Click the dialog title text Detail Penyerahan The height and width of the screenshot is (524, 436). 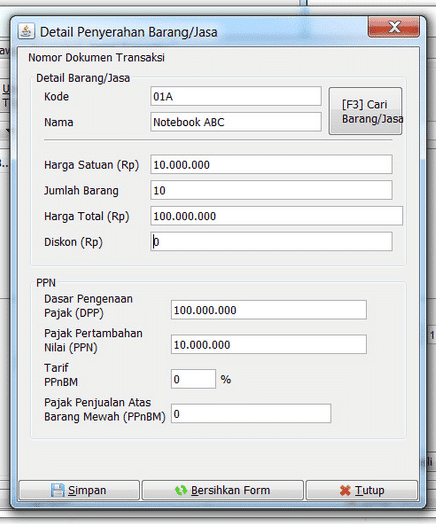(93, 32)
